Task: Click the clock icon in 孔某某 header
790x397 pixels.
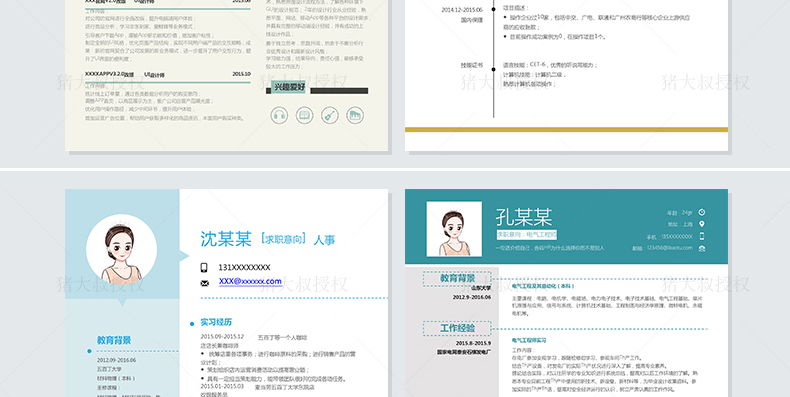Action: [702, 213]
